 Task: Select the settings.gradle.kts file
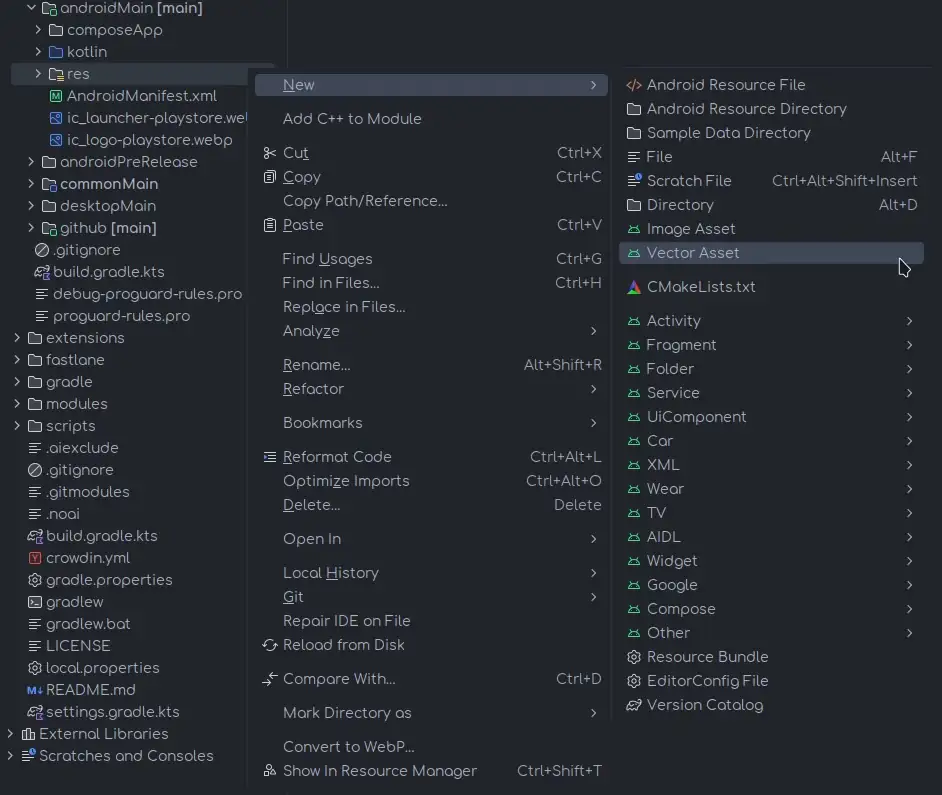point(112,712)
